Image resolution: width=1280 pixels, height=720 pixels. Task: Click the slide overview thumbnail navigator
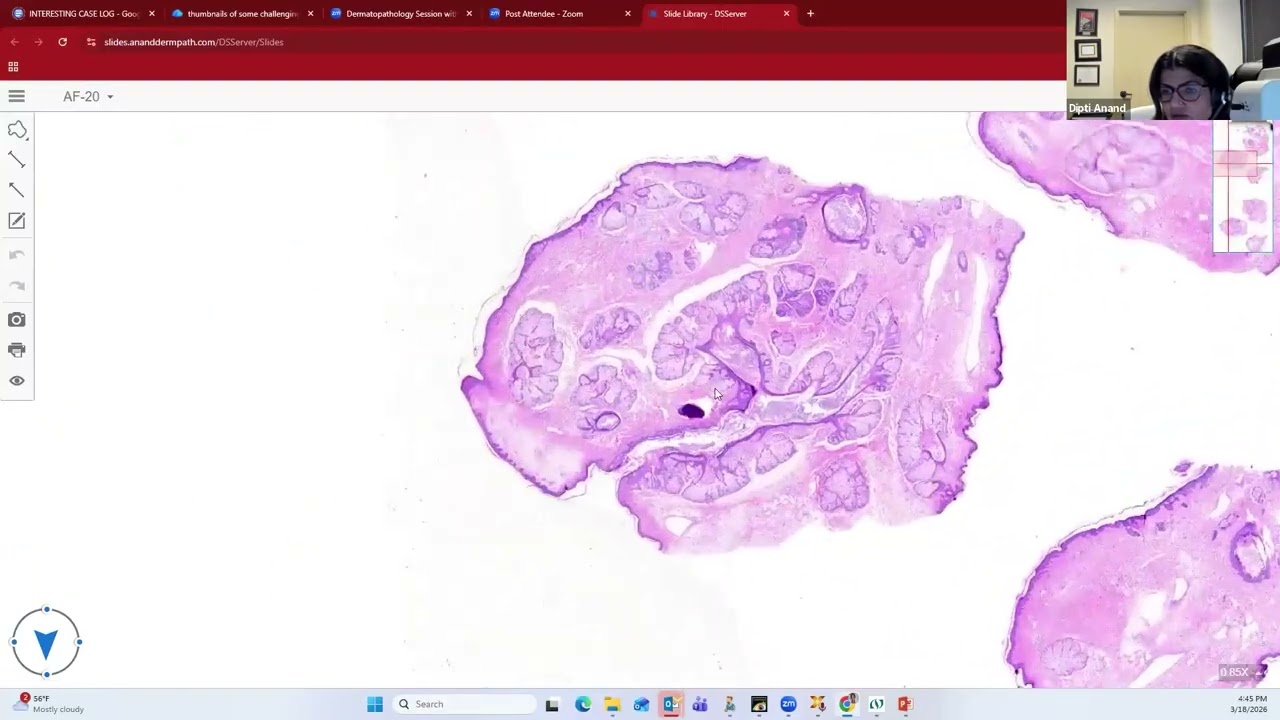pyautogui.click(x=1242, y=187)
